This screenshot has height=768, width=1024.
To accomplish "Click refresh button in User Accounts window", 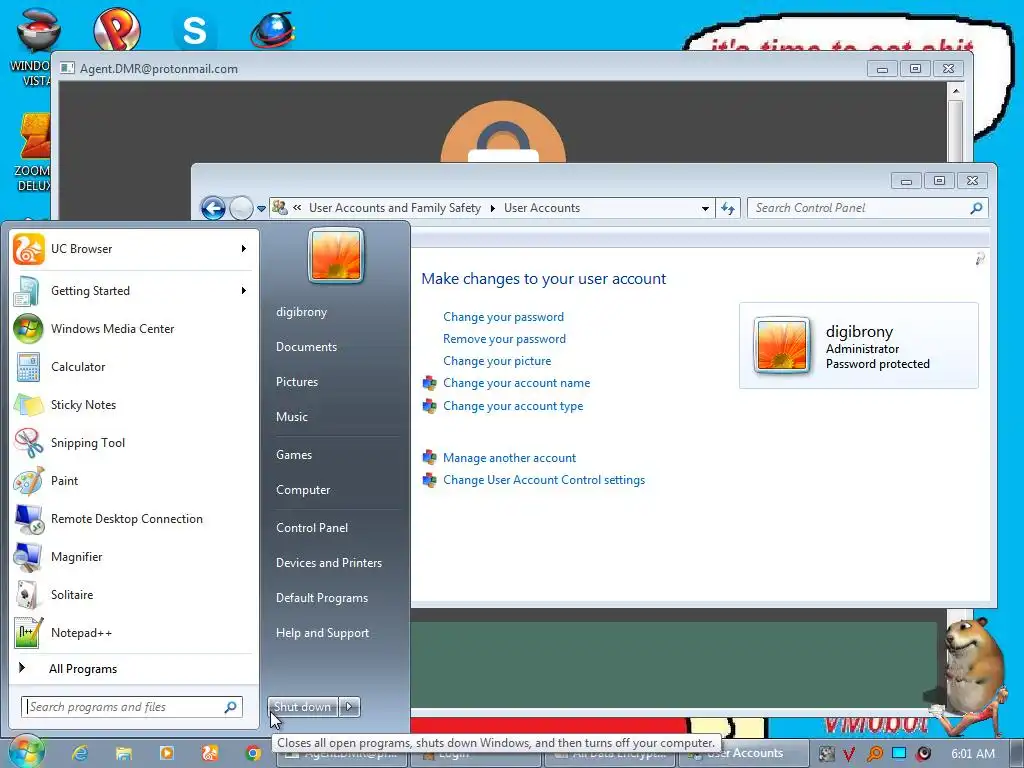I will pos(728,208).
